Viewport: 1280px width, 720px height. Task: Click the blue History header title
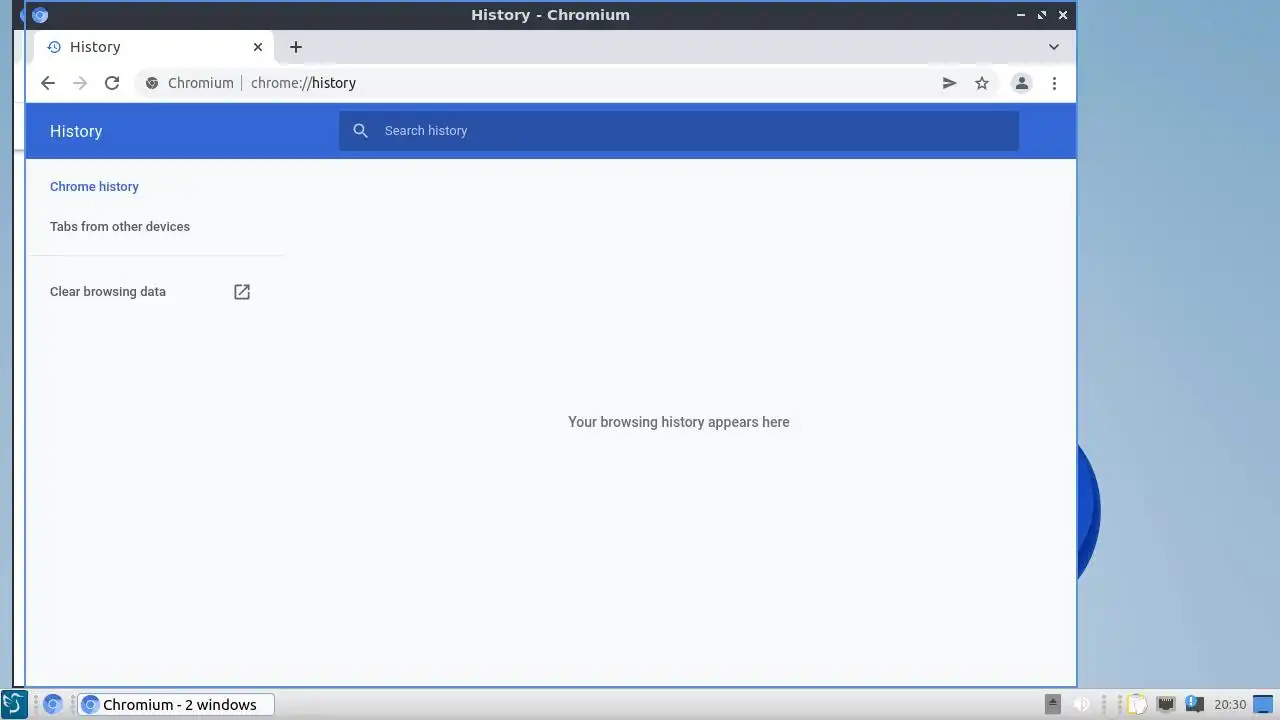(x=76, y=131)
